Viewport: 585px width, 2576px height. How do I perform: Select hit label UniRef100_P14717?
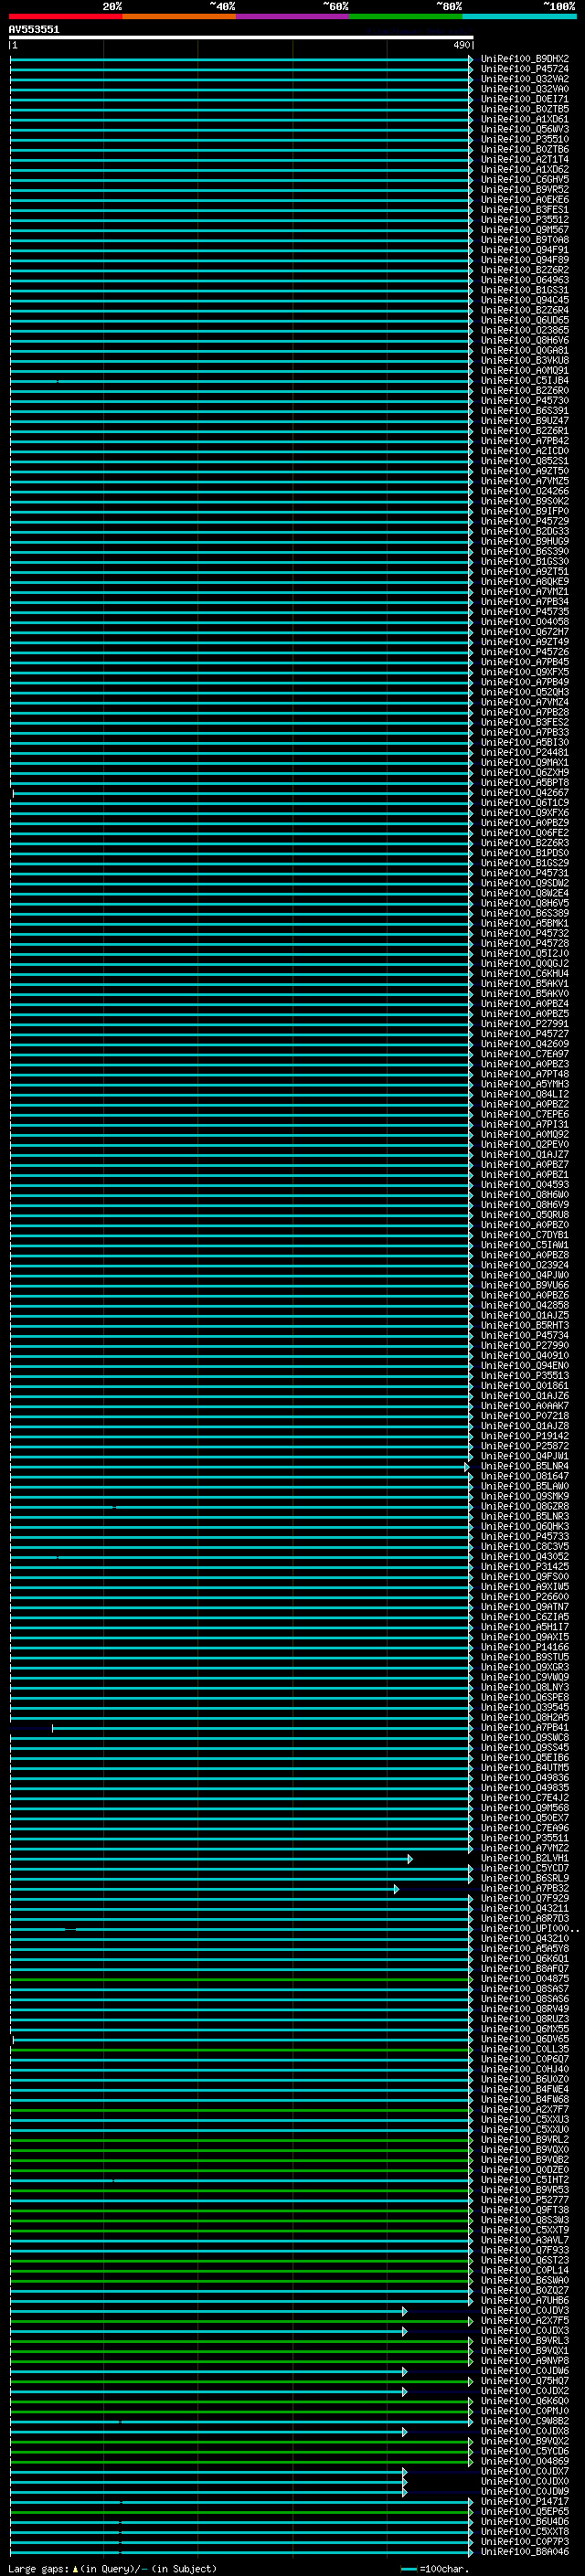tap(525, 2501)
